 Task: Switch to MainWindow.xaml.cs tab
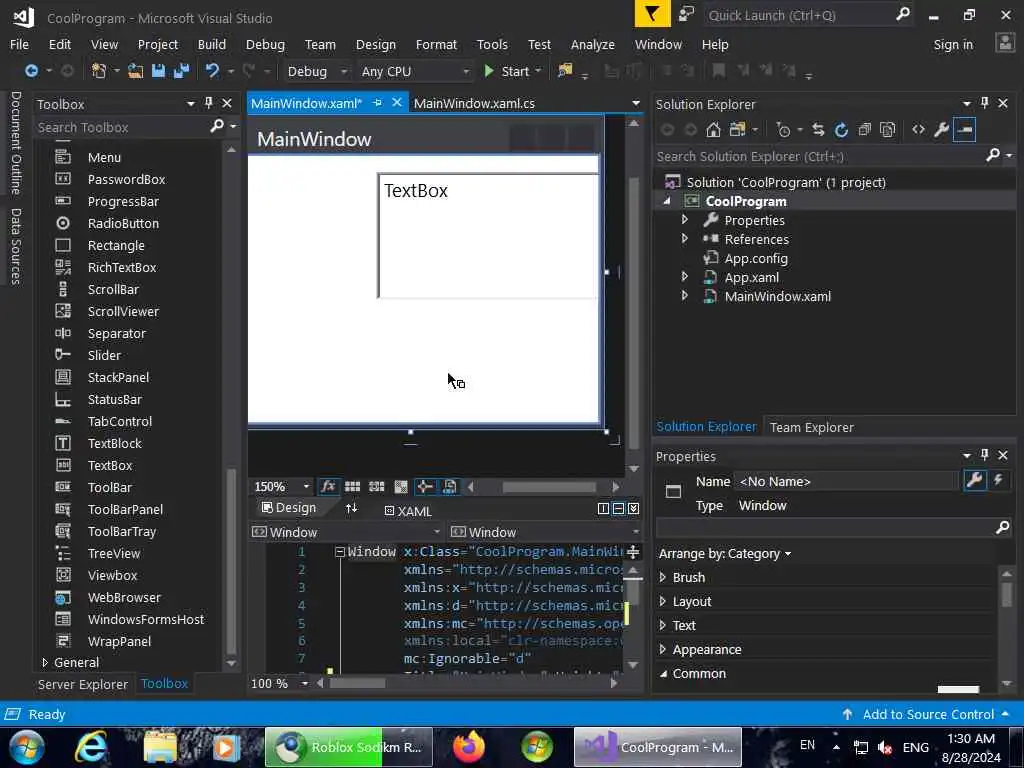point(474,103)
